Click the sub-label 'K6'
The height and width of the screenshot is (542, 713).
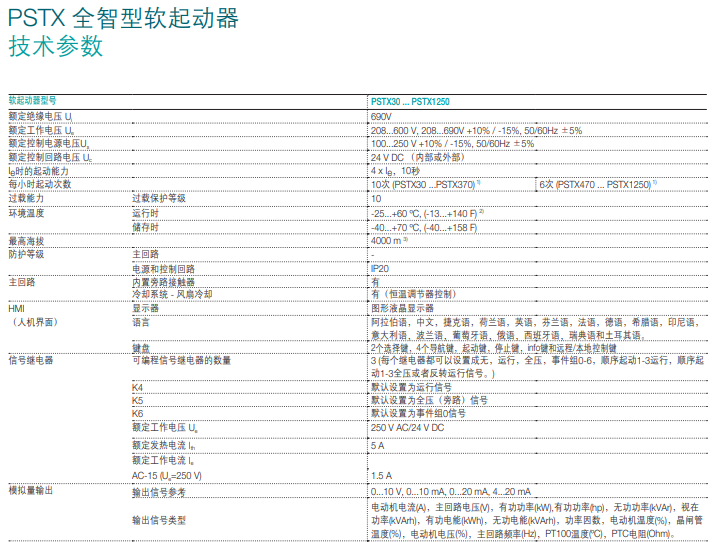[137, 414]
